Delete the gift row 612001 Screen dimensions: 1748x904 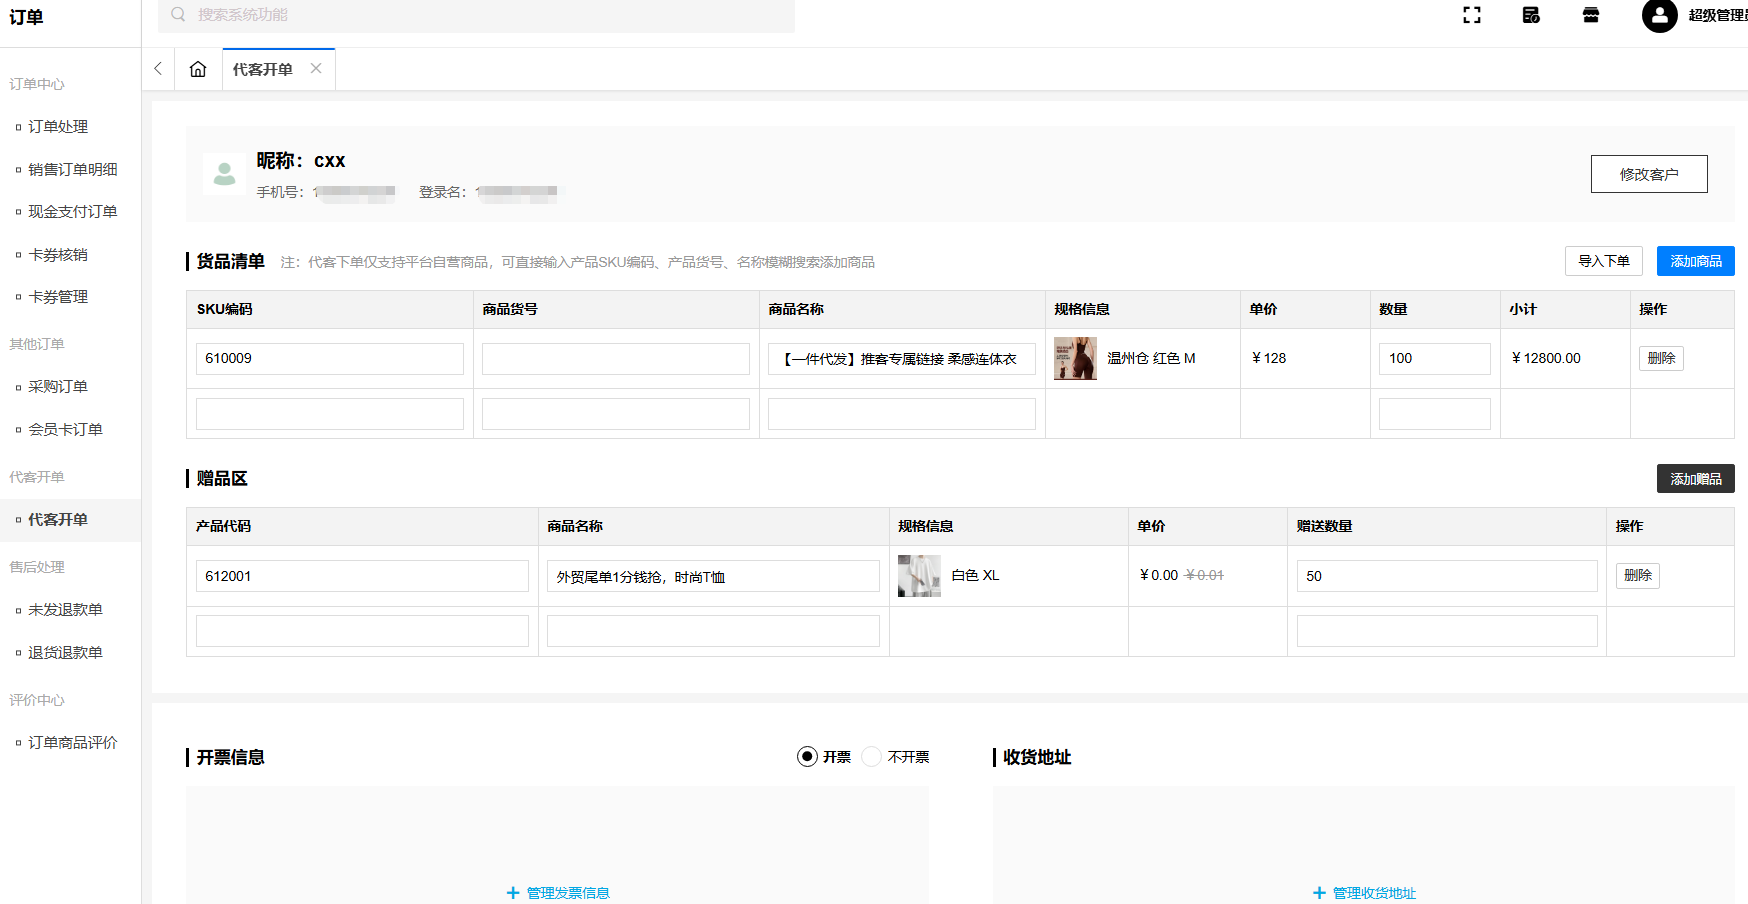coord(1637,576)
